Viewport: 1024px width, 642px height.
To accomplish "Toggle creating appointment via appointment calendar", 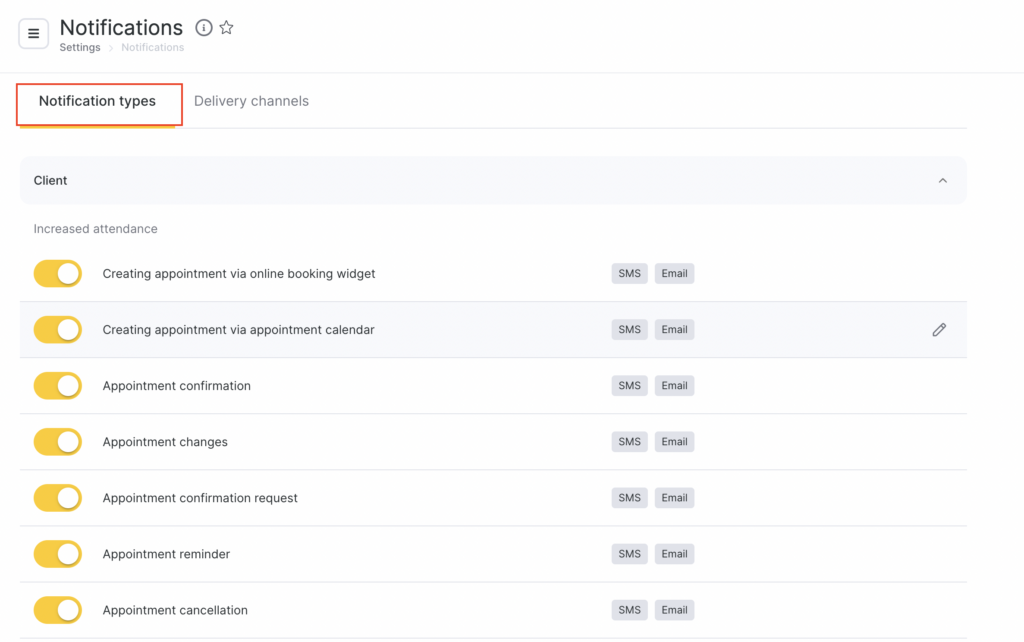I will click(x=58, y=330).
